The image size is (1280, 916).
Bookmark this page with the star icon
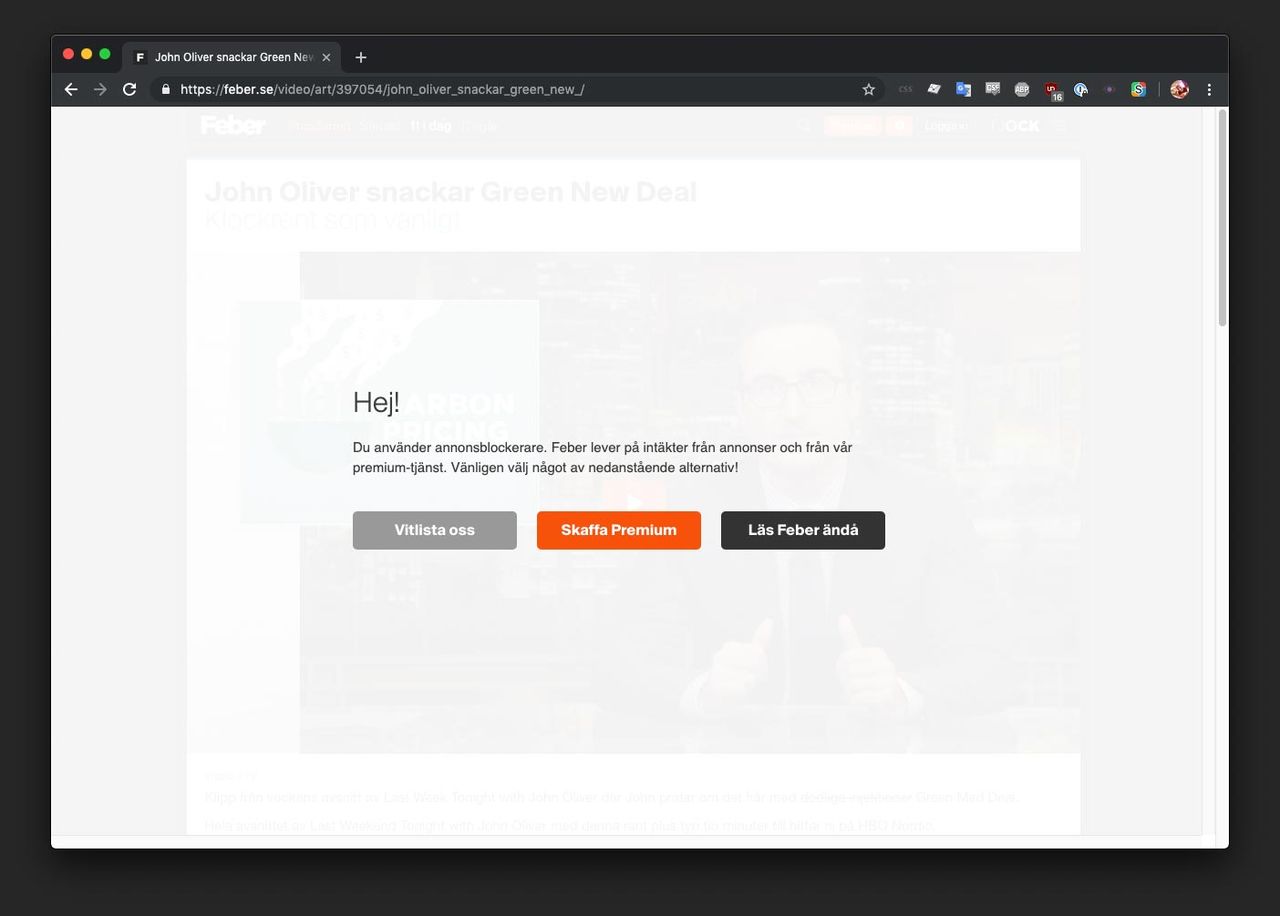(868, 89)
